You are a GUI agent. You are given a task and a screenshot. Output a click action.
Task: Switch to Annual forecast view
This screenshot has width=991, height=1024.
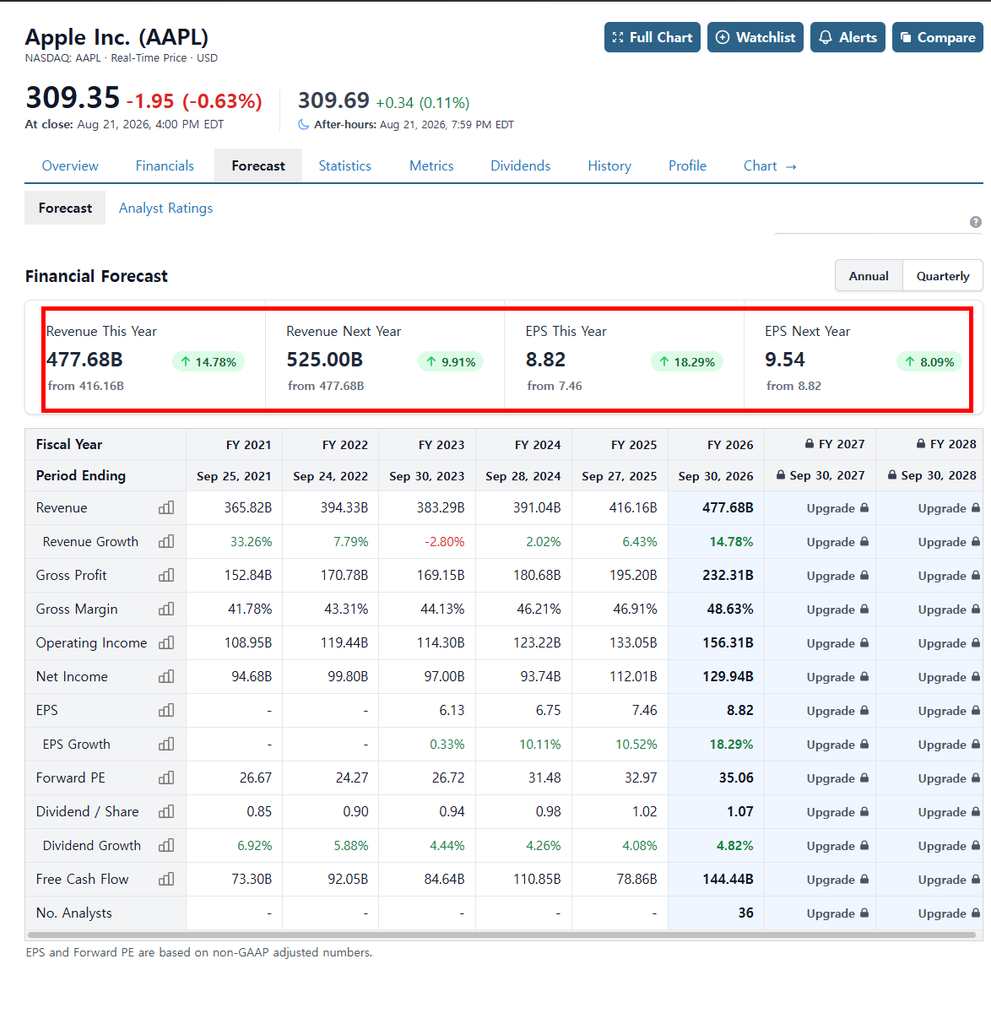click(x=869, y=276)
